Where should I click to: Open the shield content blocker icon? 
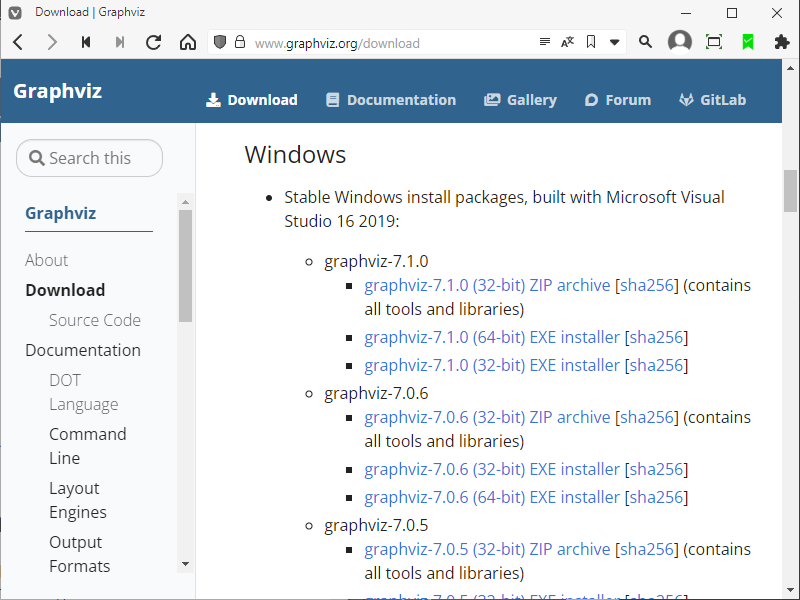pos(220,42)
